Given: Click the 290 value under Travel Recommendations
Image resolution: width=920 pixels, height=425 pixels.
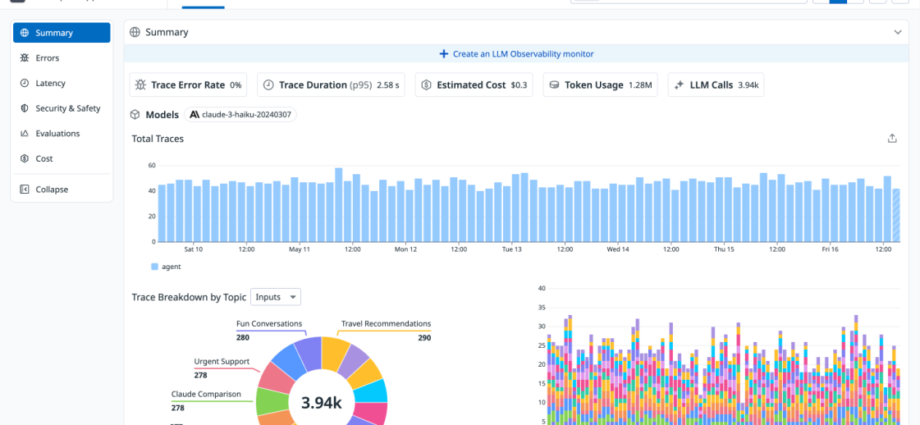Looking at the screenshot, I should point(425,338).
